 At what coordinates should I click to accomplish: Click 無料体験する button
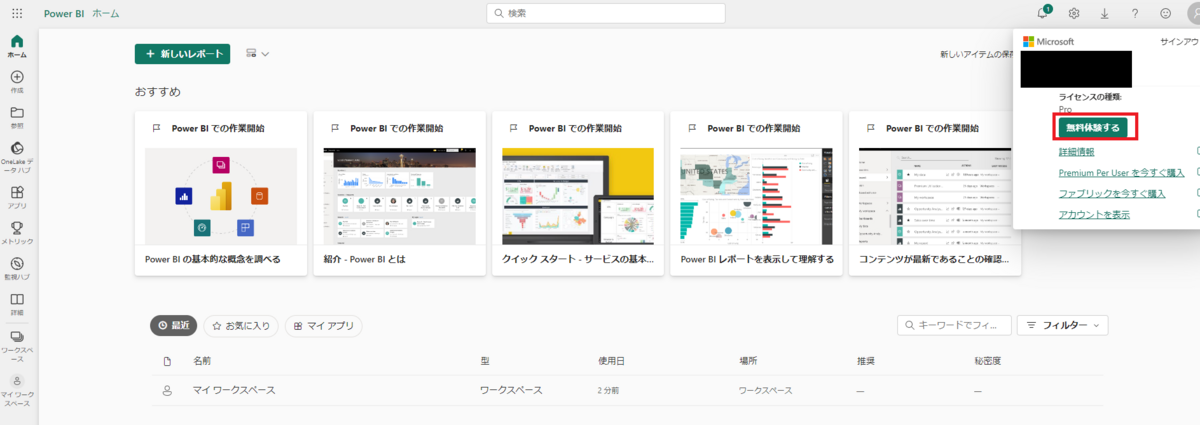(1093, 128)
